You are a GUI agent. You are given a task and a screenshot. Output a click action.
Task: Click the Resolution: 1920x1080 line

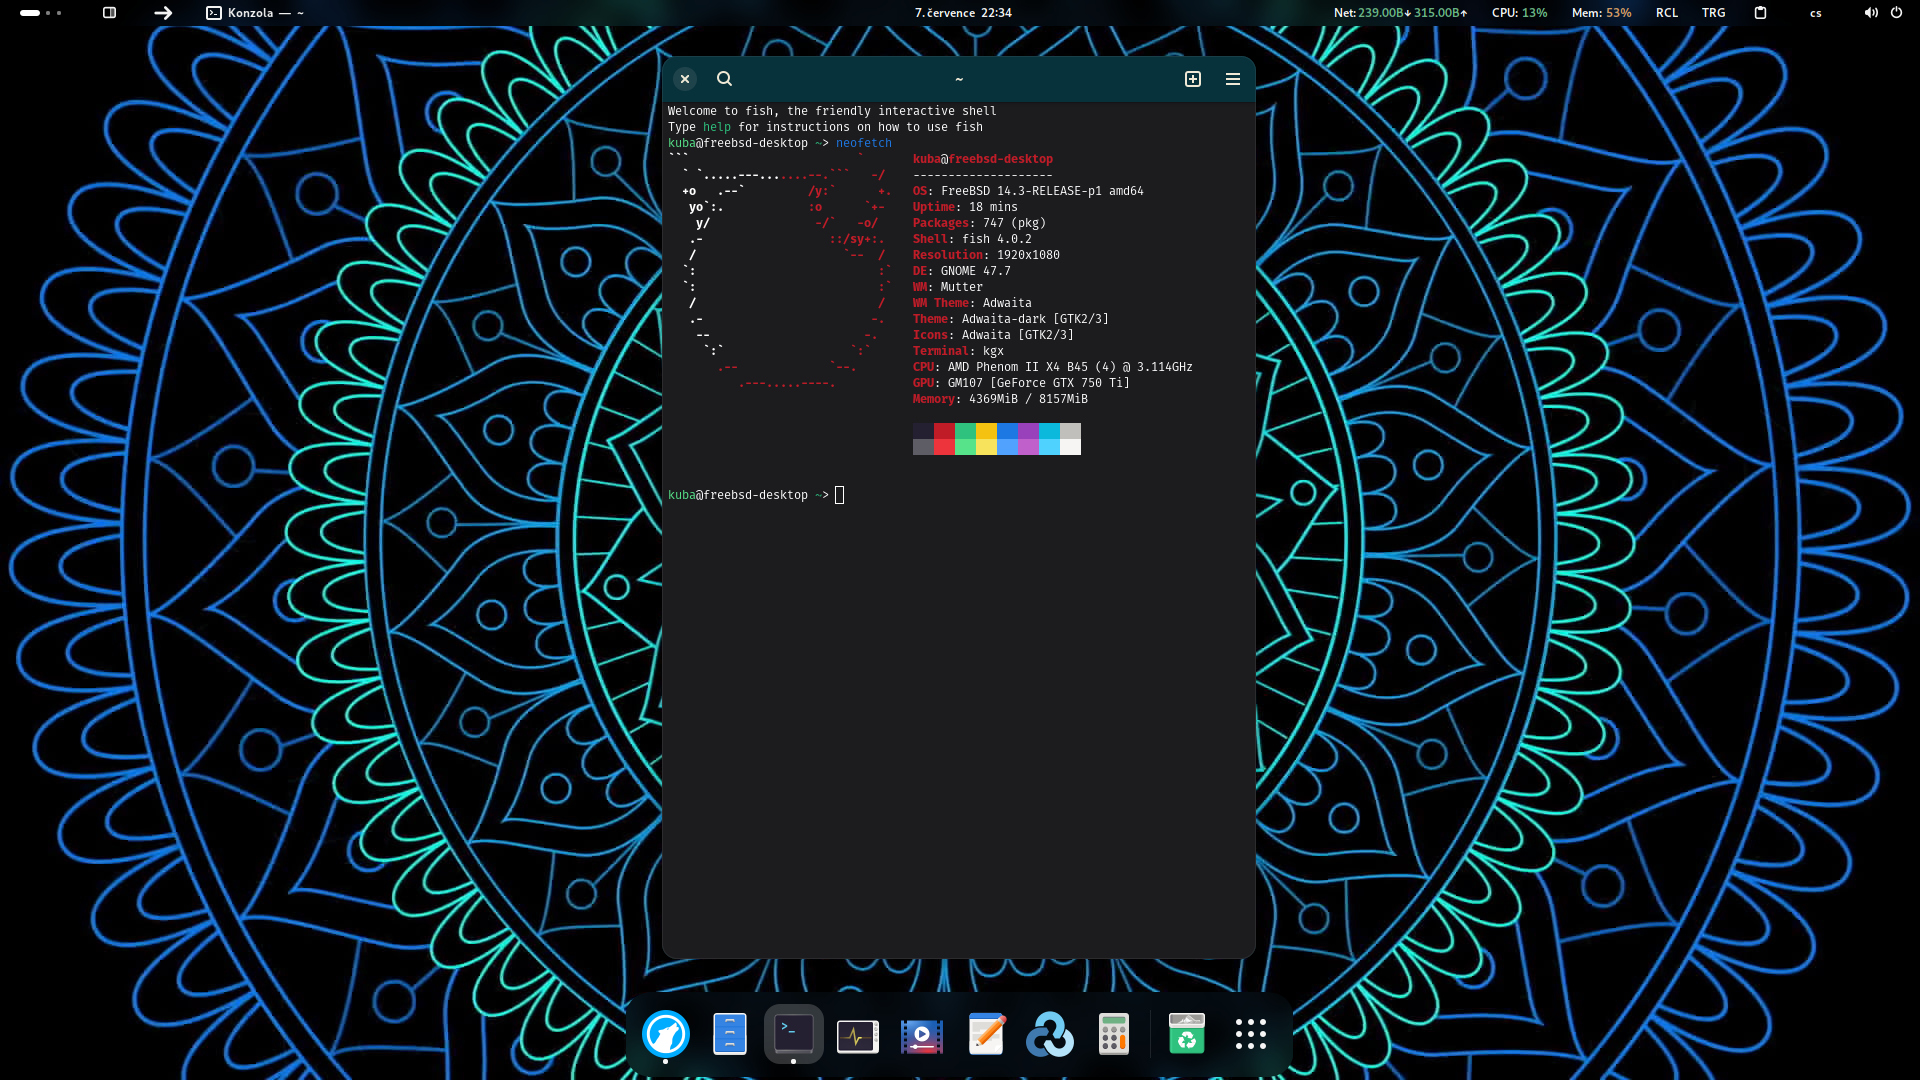click(986, 255)
